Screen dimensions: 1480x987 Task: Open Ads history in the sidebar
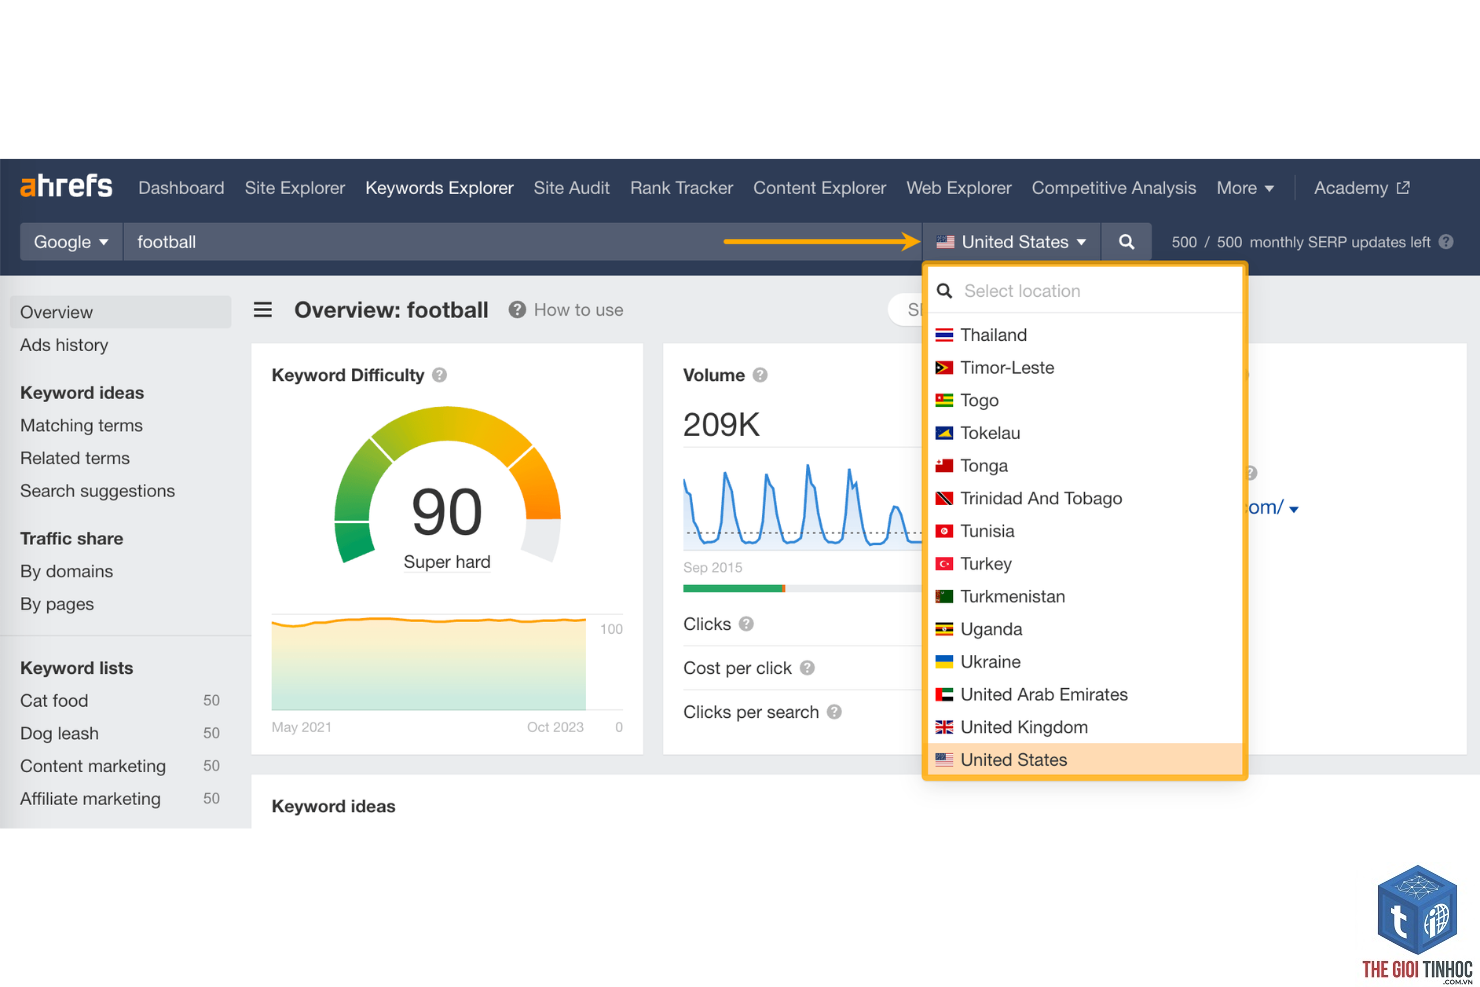point(64,345)
